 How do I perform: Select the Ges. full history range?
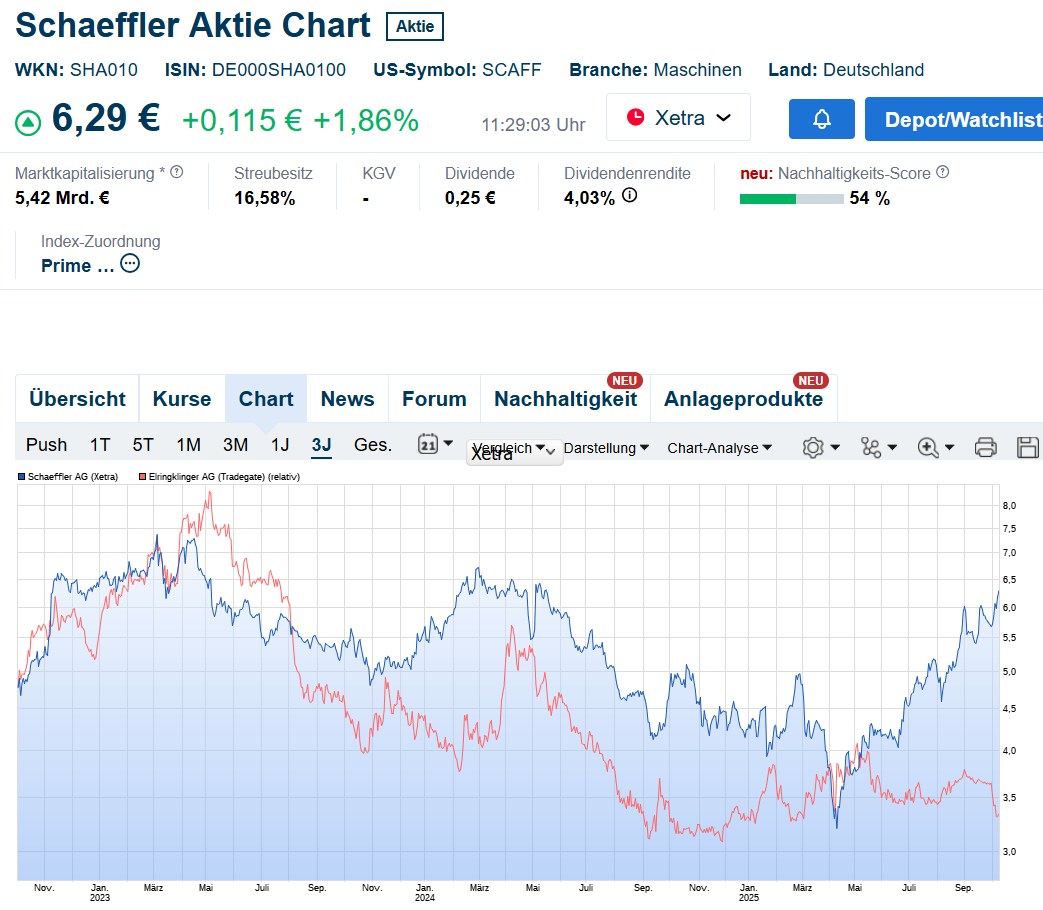[x=373, y=445]
